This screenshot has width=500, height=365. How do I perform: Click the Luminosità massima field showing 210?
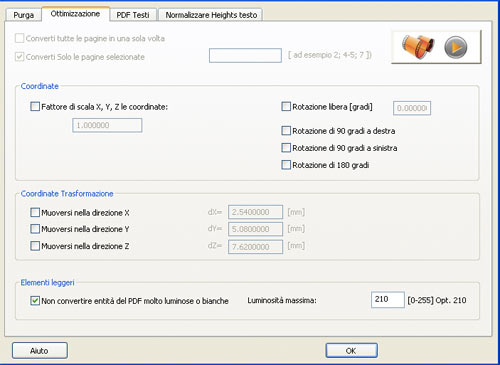click(388, 299)
